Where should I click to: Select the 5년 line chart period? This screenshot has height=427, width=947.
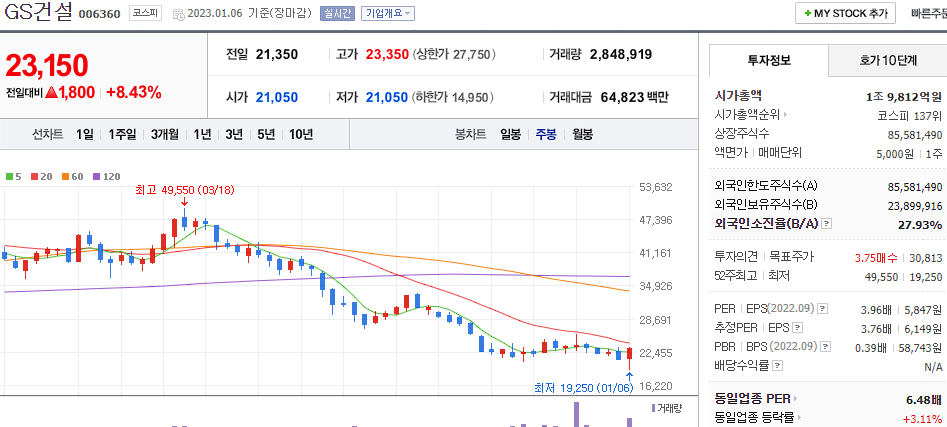coord(266,135)
